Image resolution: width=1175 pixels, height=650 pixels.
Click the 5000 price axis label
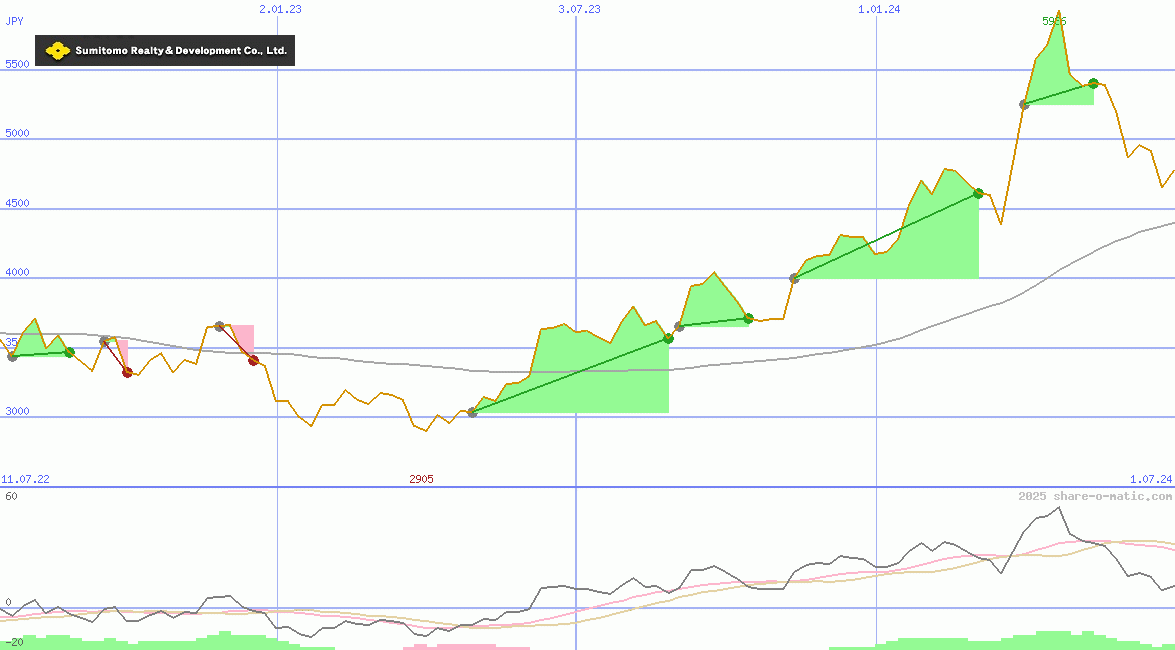(17, 133)
